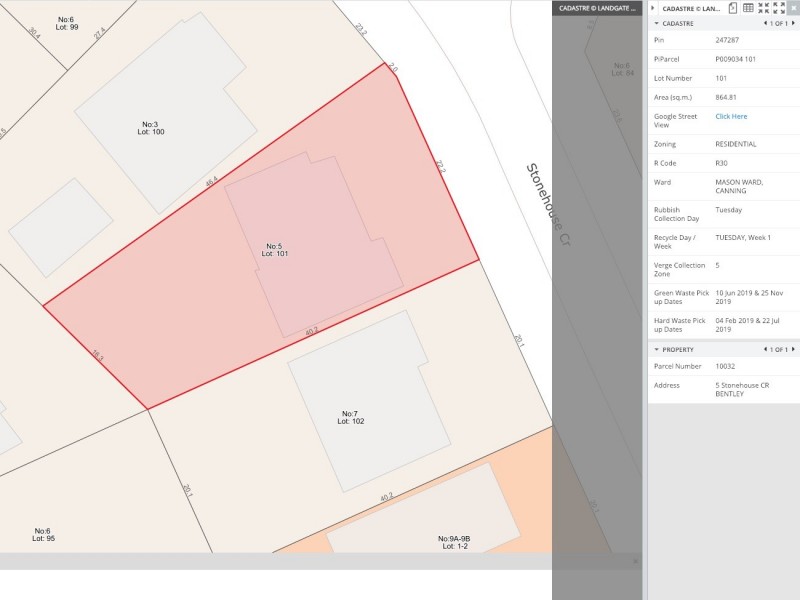Click the export document icon in panel header

pos(733,8)
